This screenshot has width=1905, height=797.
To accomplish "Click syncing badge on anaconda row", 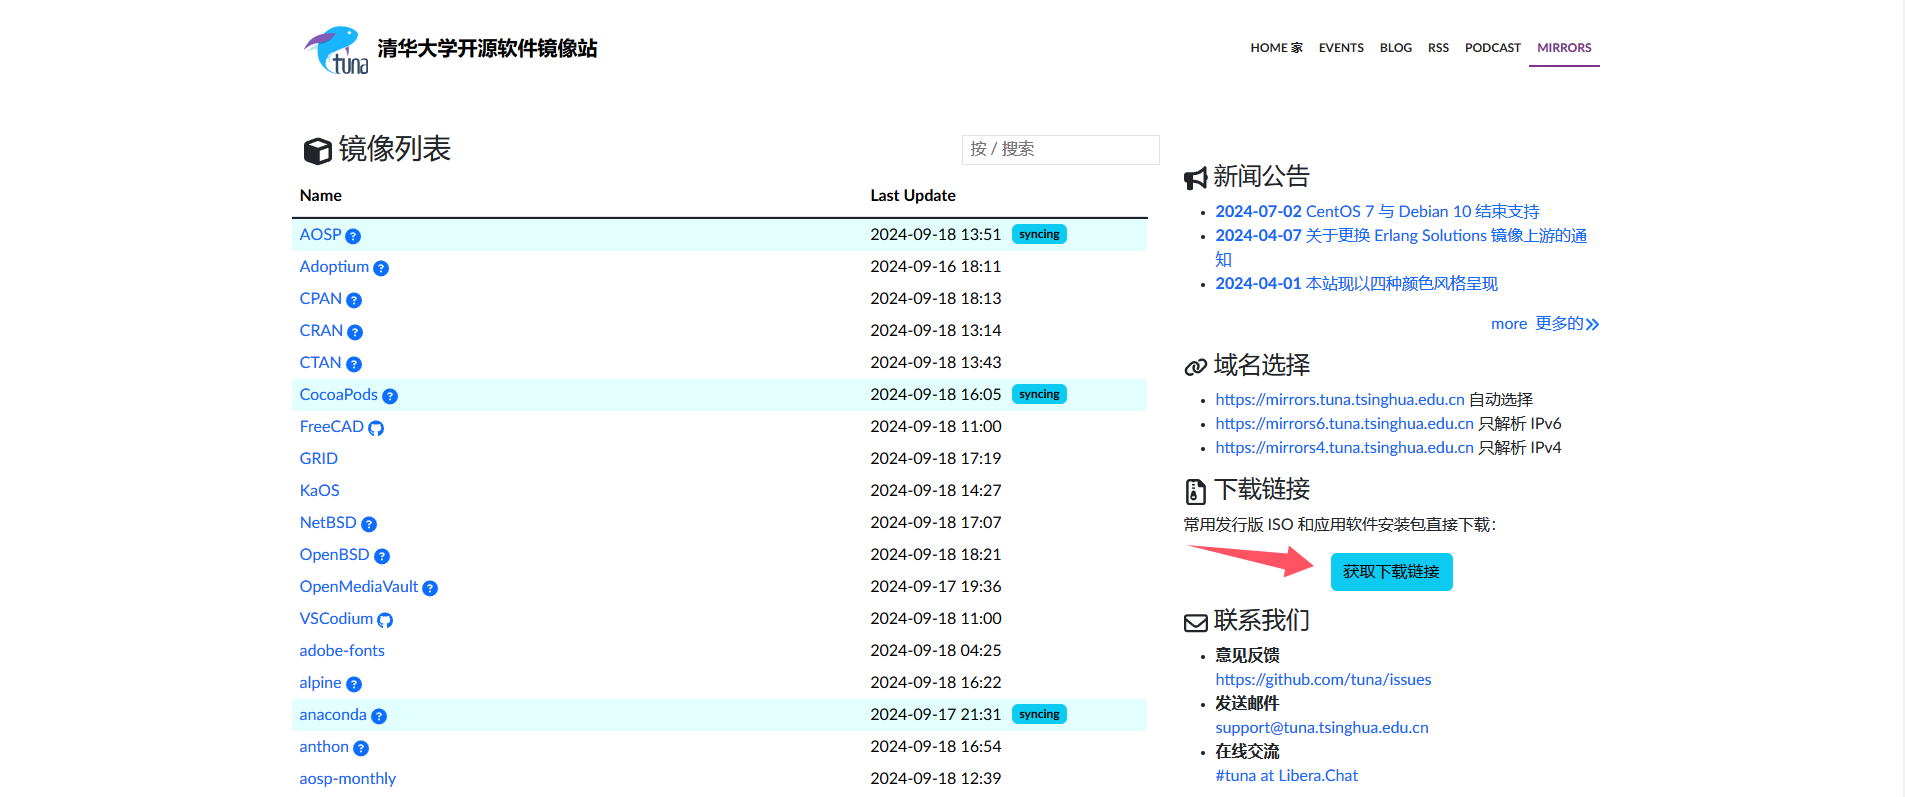I will (x=1039, y=714).
